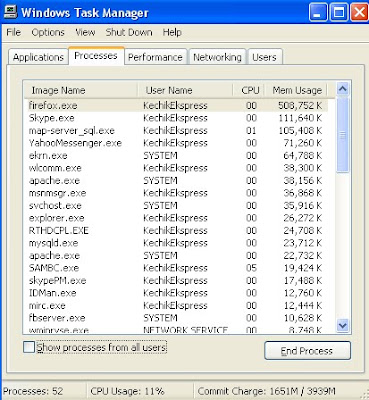369x400 pixels.
Task: Click the scrollbar down arrow
Action: (343, 324)
